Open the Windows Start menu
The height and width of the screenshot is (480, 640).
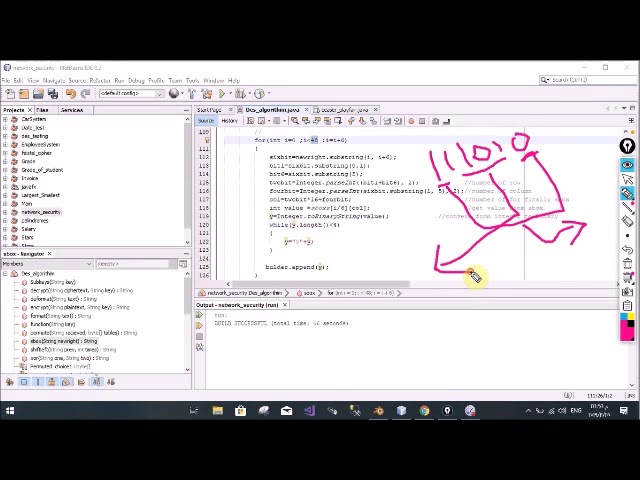point(10,411)
